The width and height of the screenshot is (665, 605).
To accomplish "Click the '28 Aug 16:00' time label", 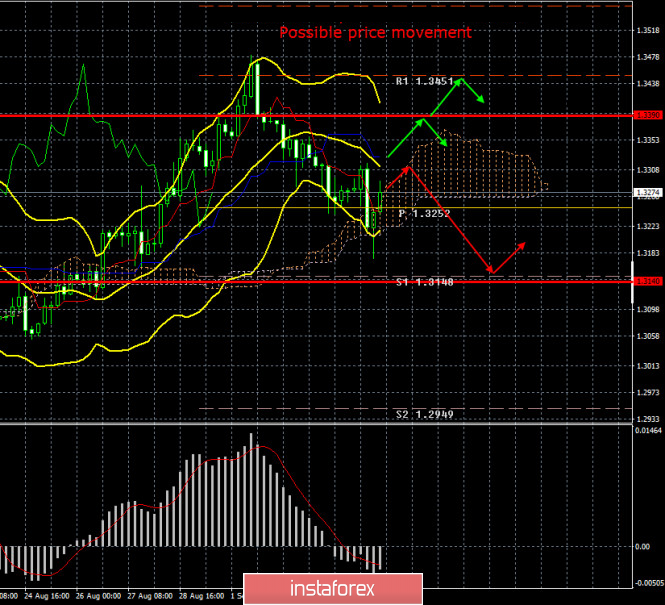I will pyautogui.click(x=202, y=596).
